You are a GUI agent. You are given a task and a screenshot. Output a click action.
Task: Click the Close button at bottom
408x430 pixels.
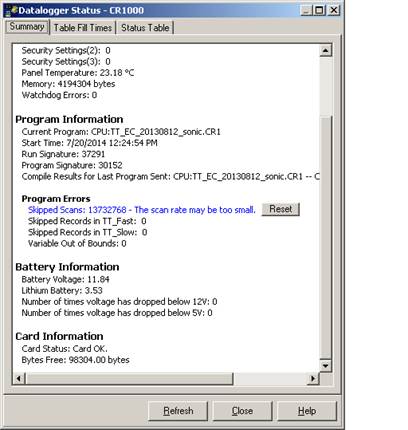coord(242,411)
